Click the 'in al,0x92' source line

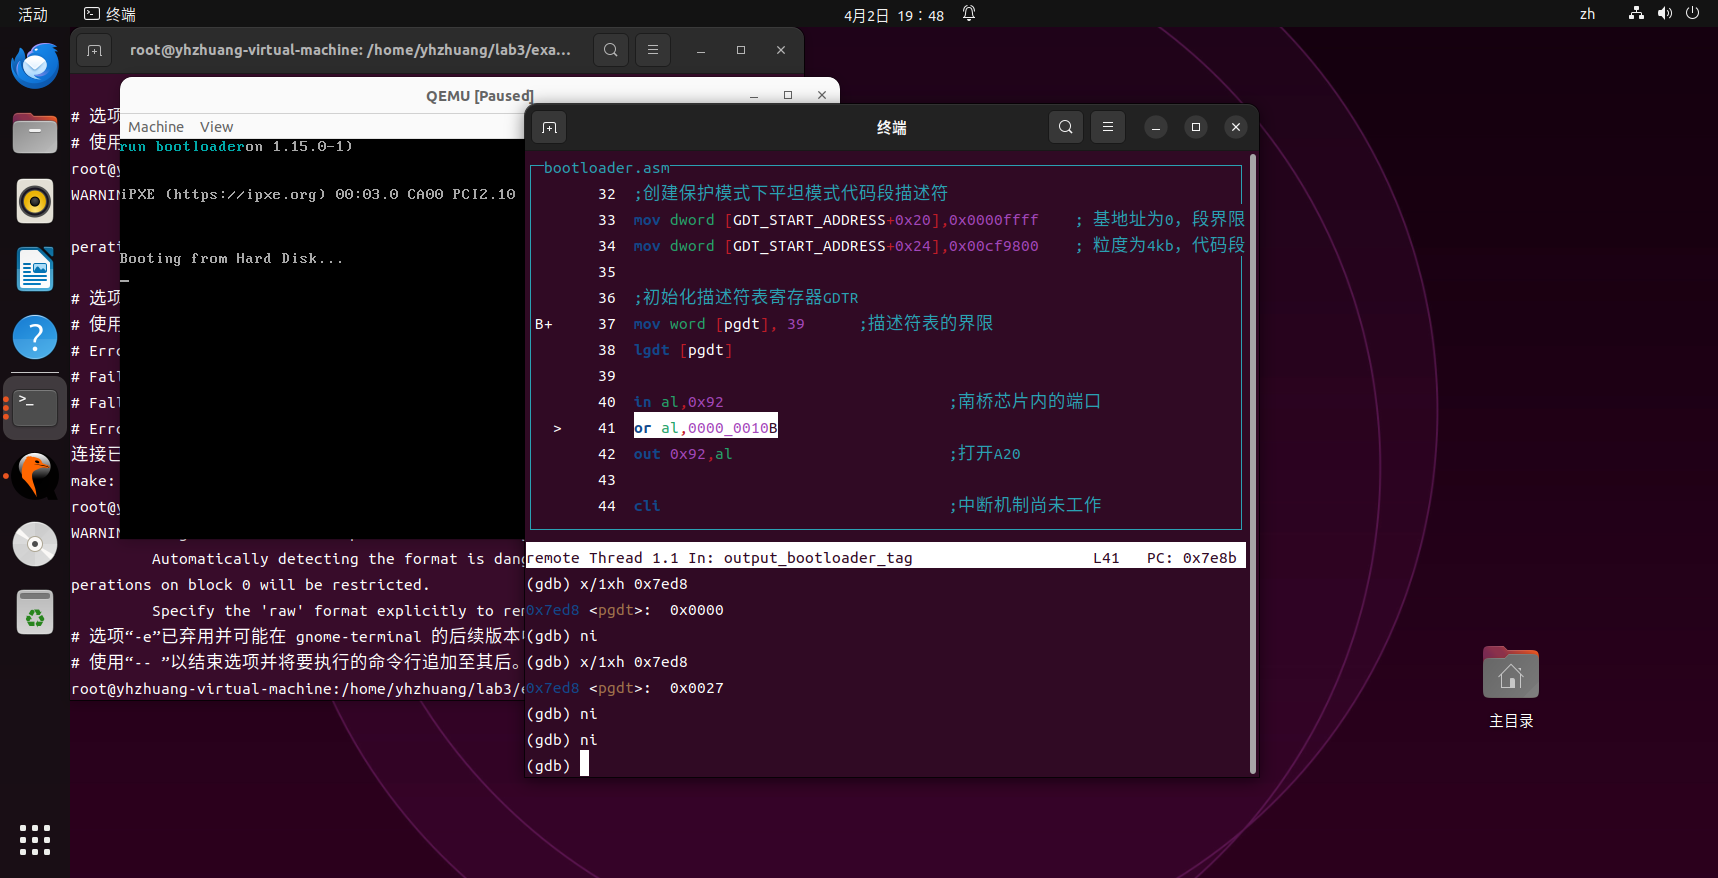[678, 402]
